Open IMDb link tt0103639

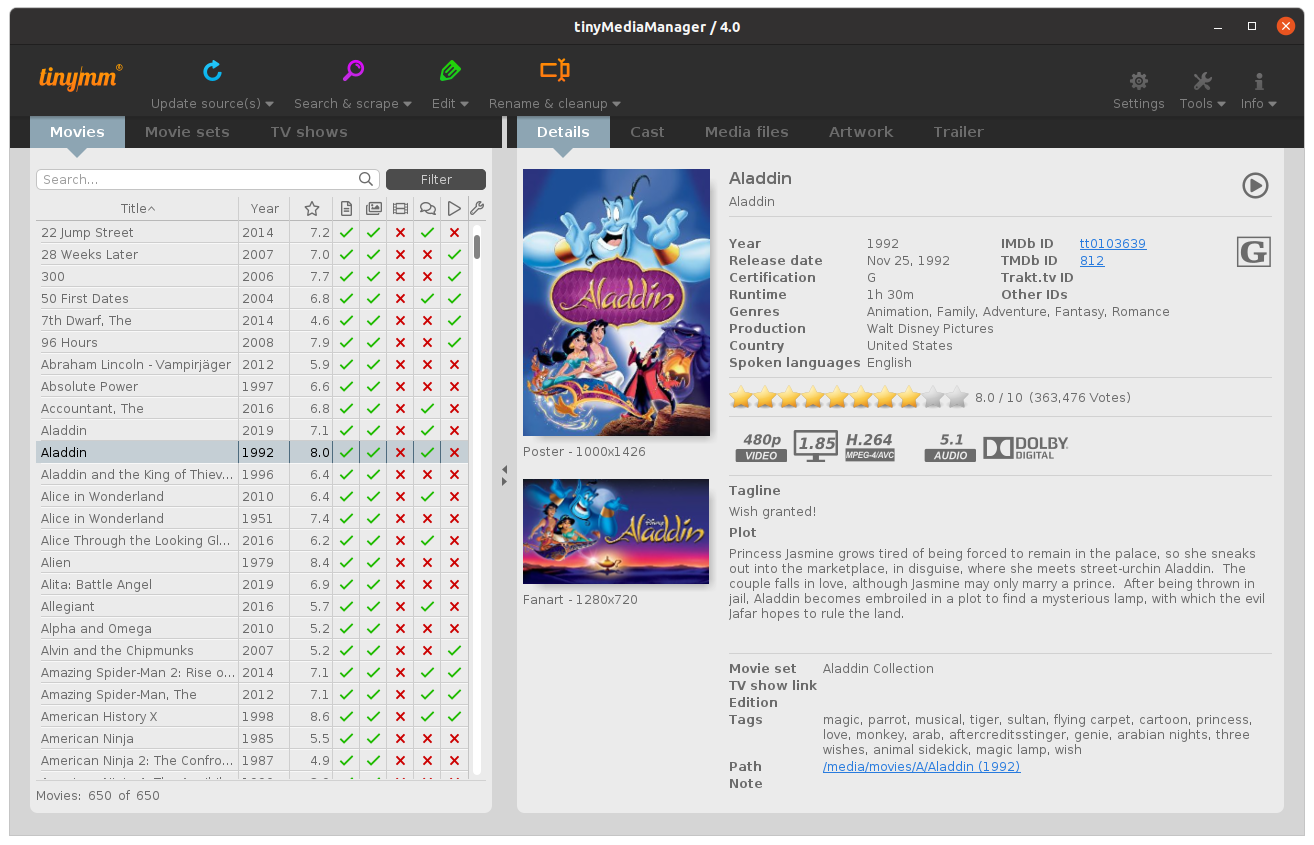tap(1112, 244)
